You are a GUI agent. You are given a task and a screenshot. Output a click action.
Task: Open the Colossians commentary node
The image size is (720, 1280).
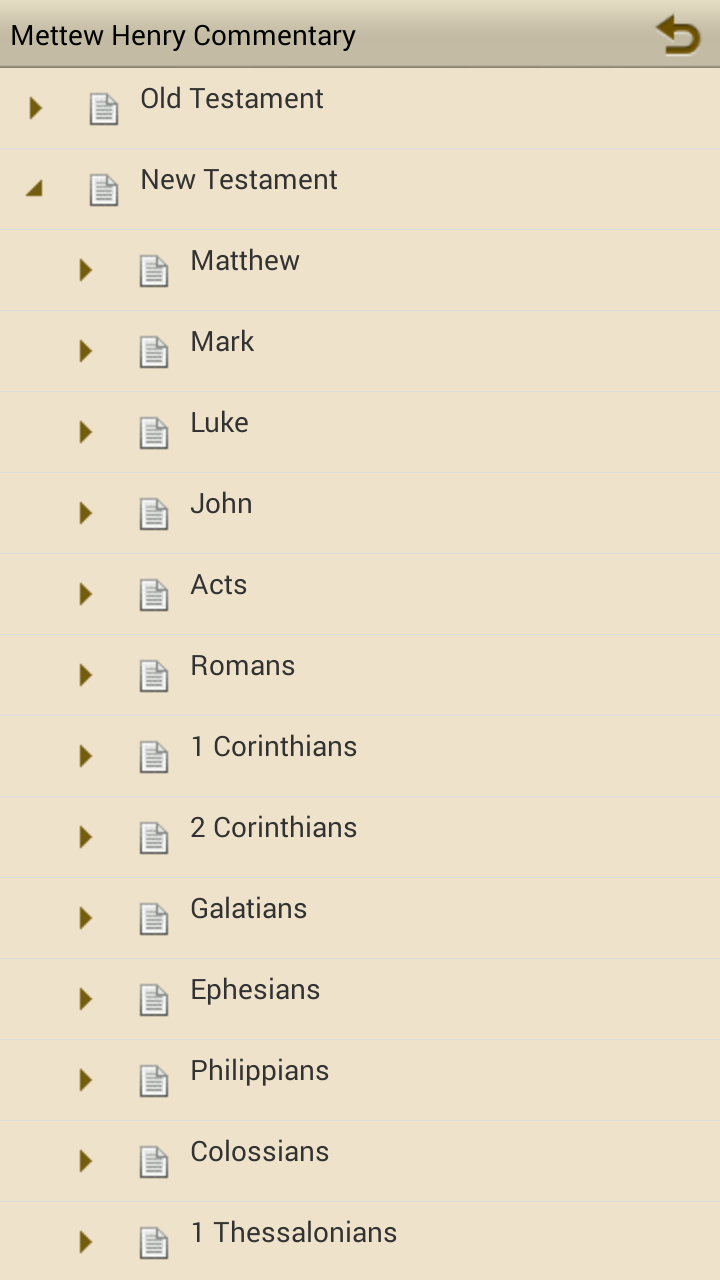click(259, 1150)
